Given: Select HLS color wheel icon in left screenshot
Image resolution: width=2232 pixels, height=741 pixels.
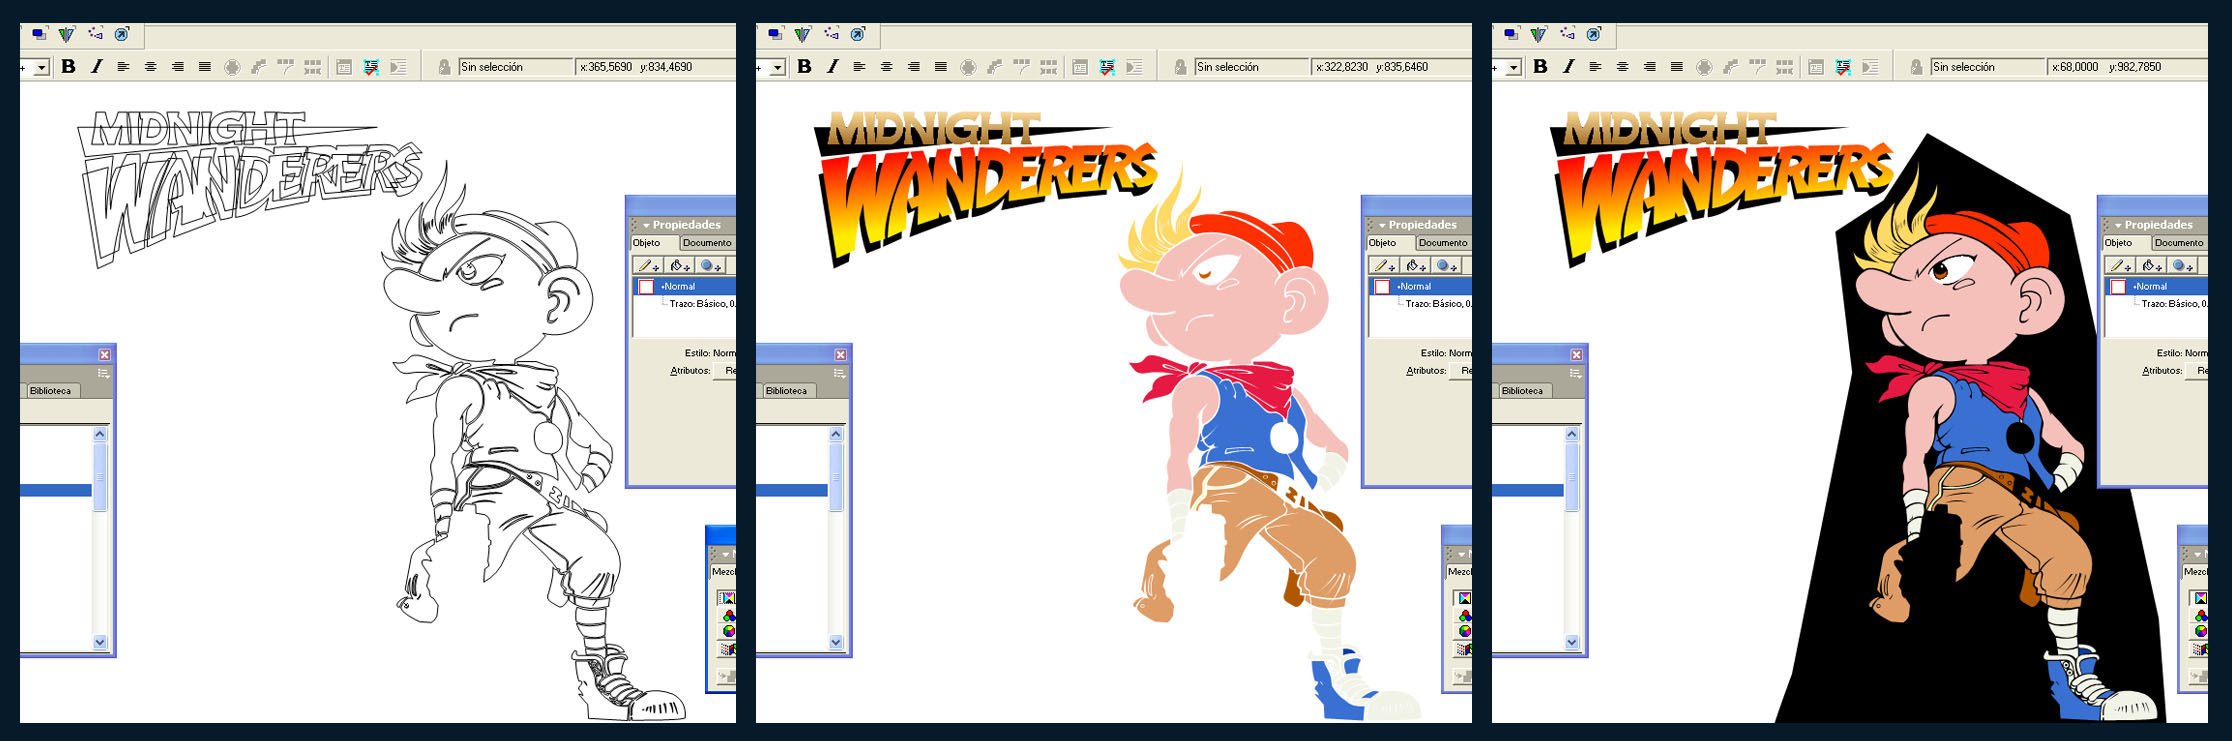Looking at the screenshot, I should pos(728,631).
